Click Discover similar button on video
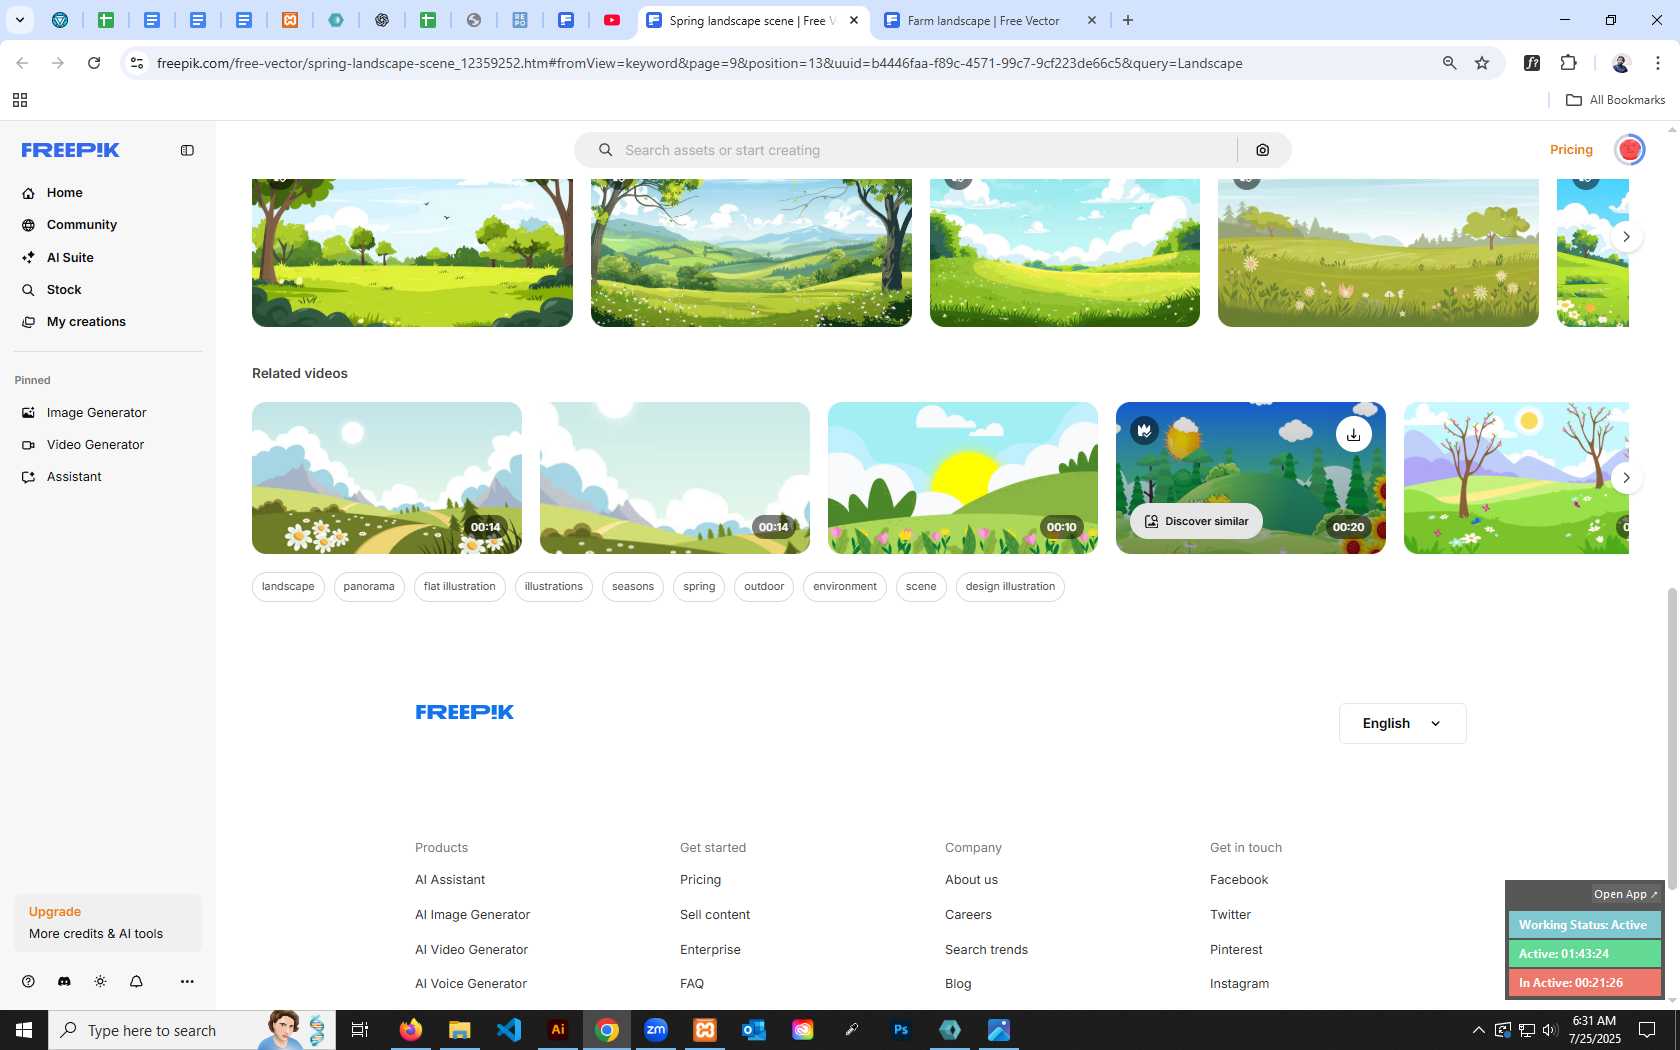This screenshot has height=1050, width=1680. click(x=1196, y=521)
